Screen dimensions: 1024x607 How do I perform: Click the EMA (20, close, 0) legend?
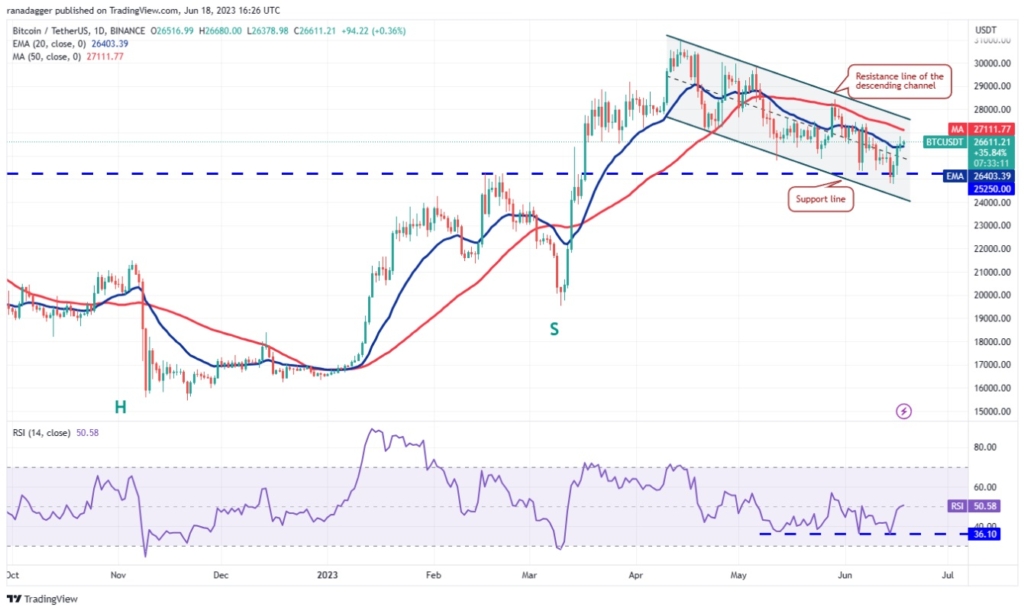(x=49, y=44)
